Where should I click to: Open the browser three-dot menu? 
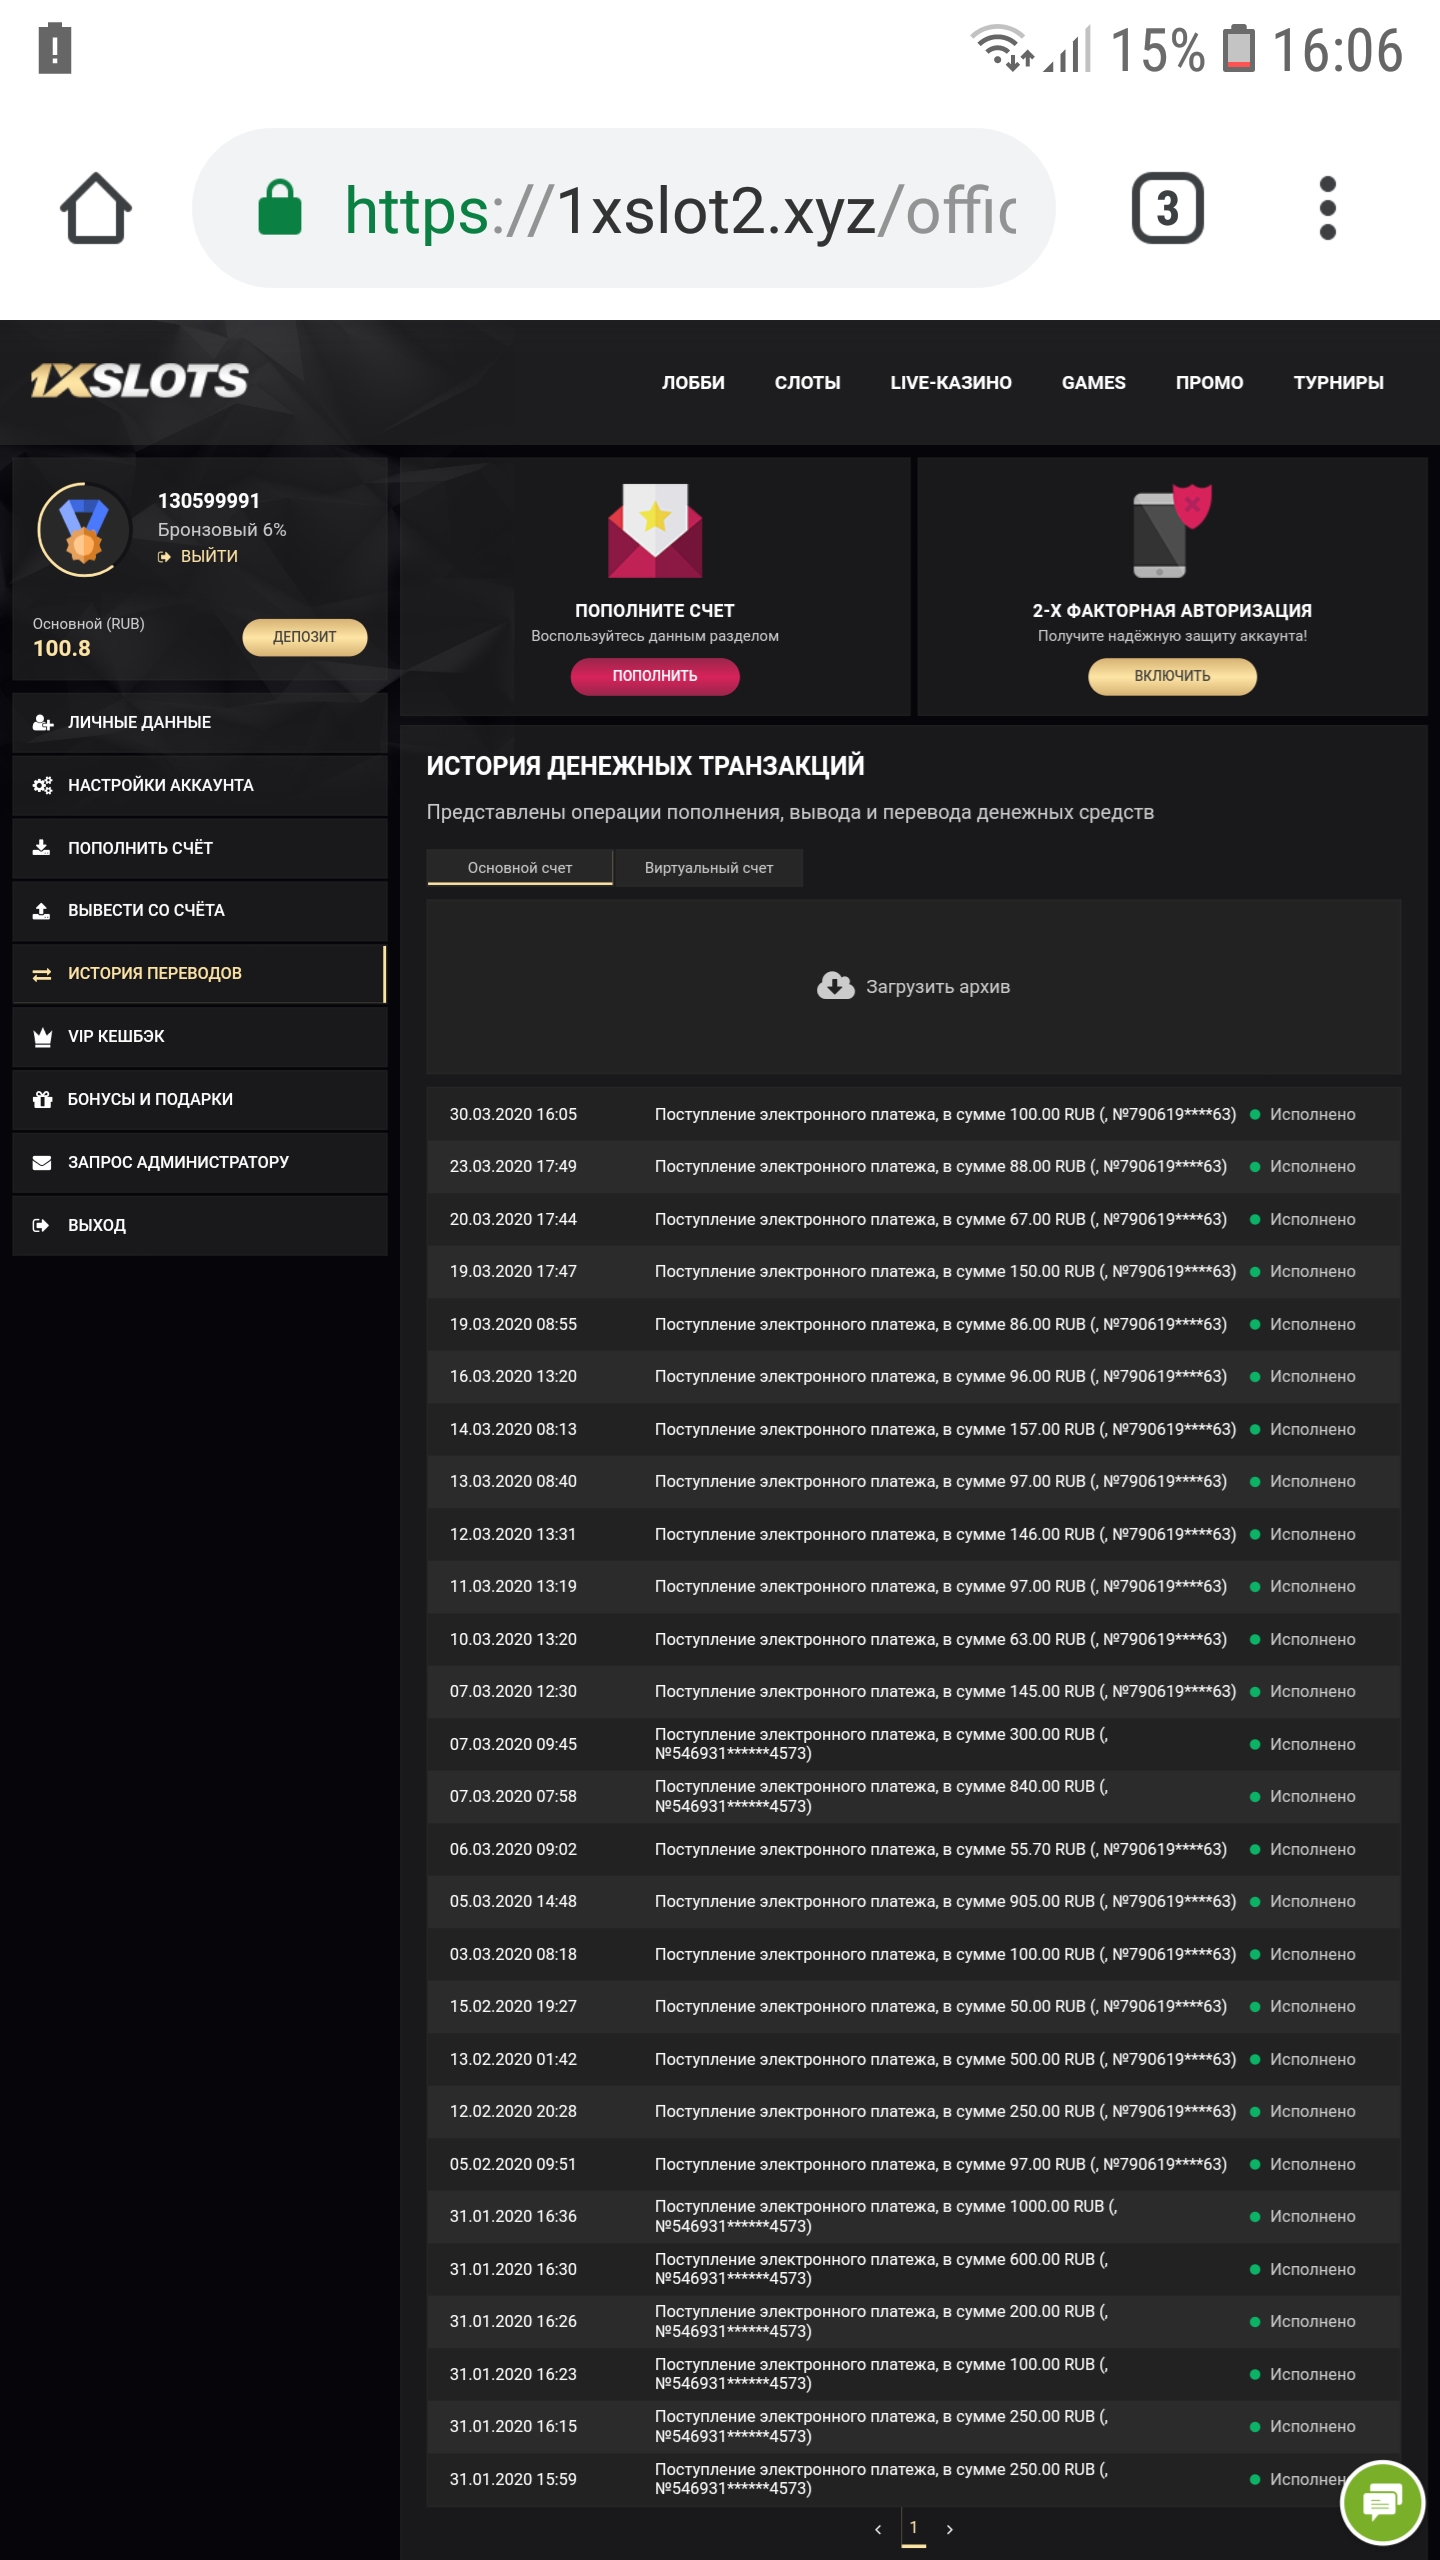(x=1327, y=208)
